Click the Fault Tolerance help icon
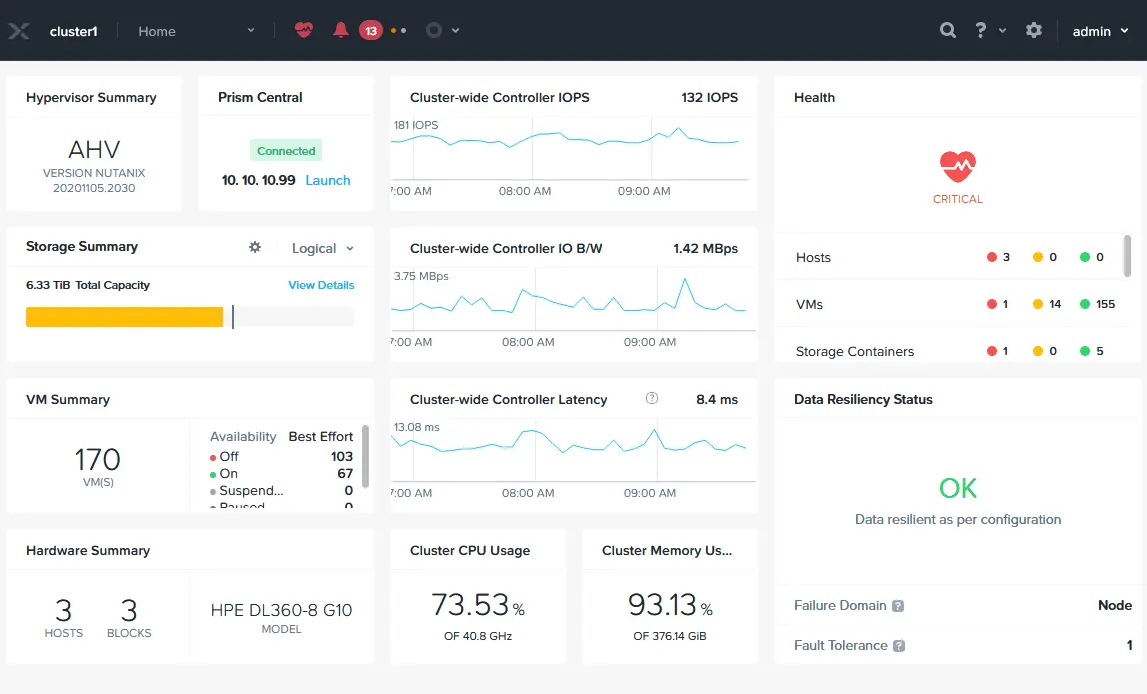Viewport: 1147px width, 694px height. pos(899,646)
